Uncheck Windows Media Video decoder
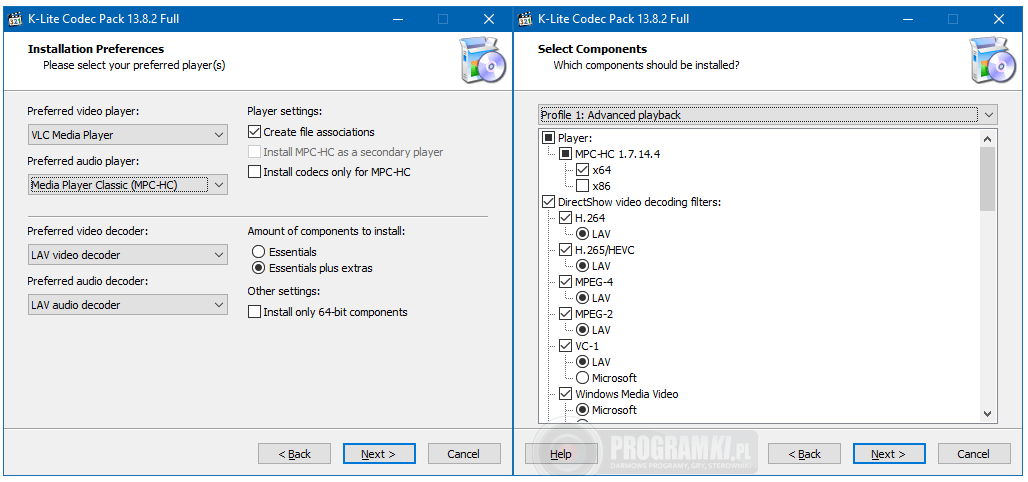Screen dimensions: 1028x482 click(565, 394)
